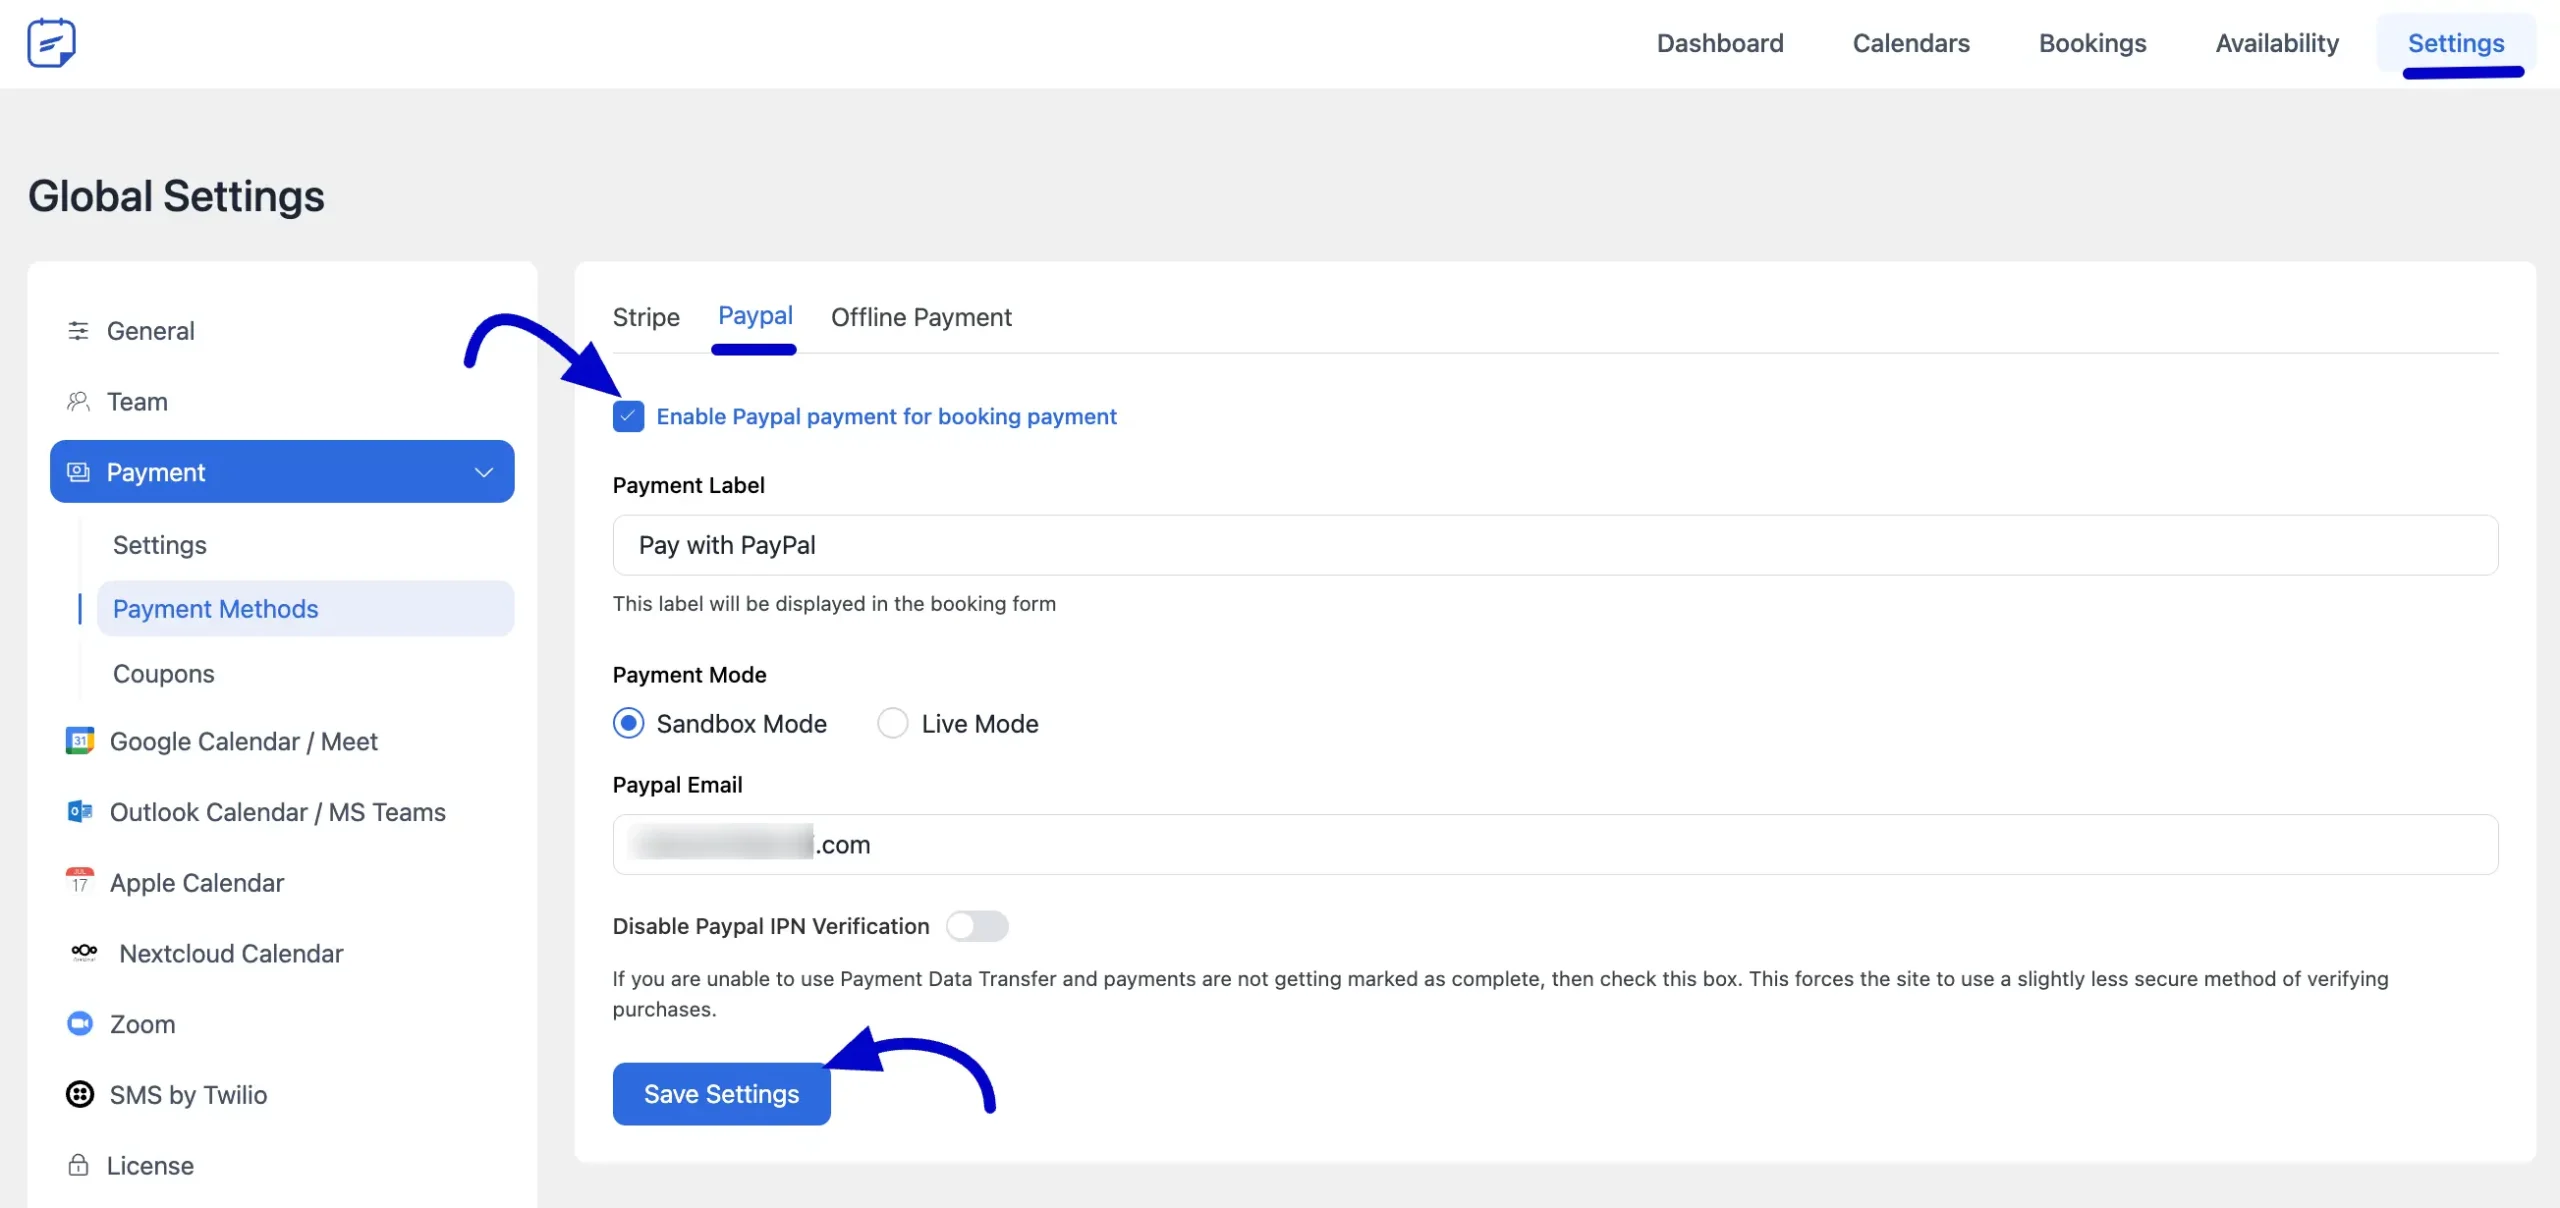Open Dashboard in top navigation
Screen dimensions: 2560x1208
click(1720, 43)
